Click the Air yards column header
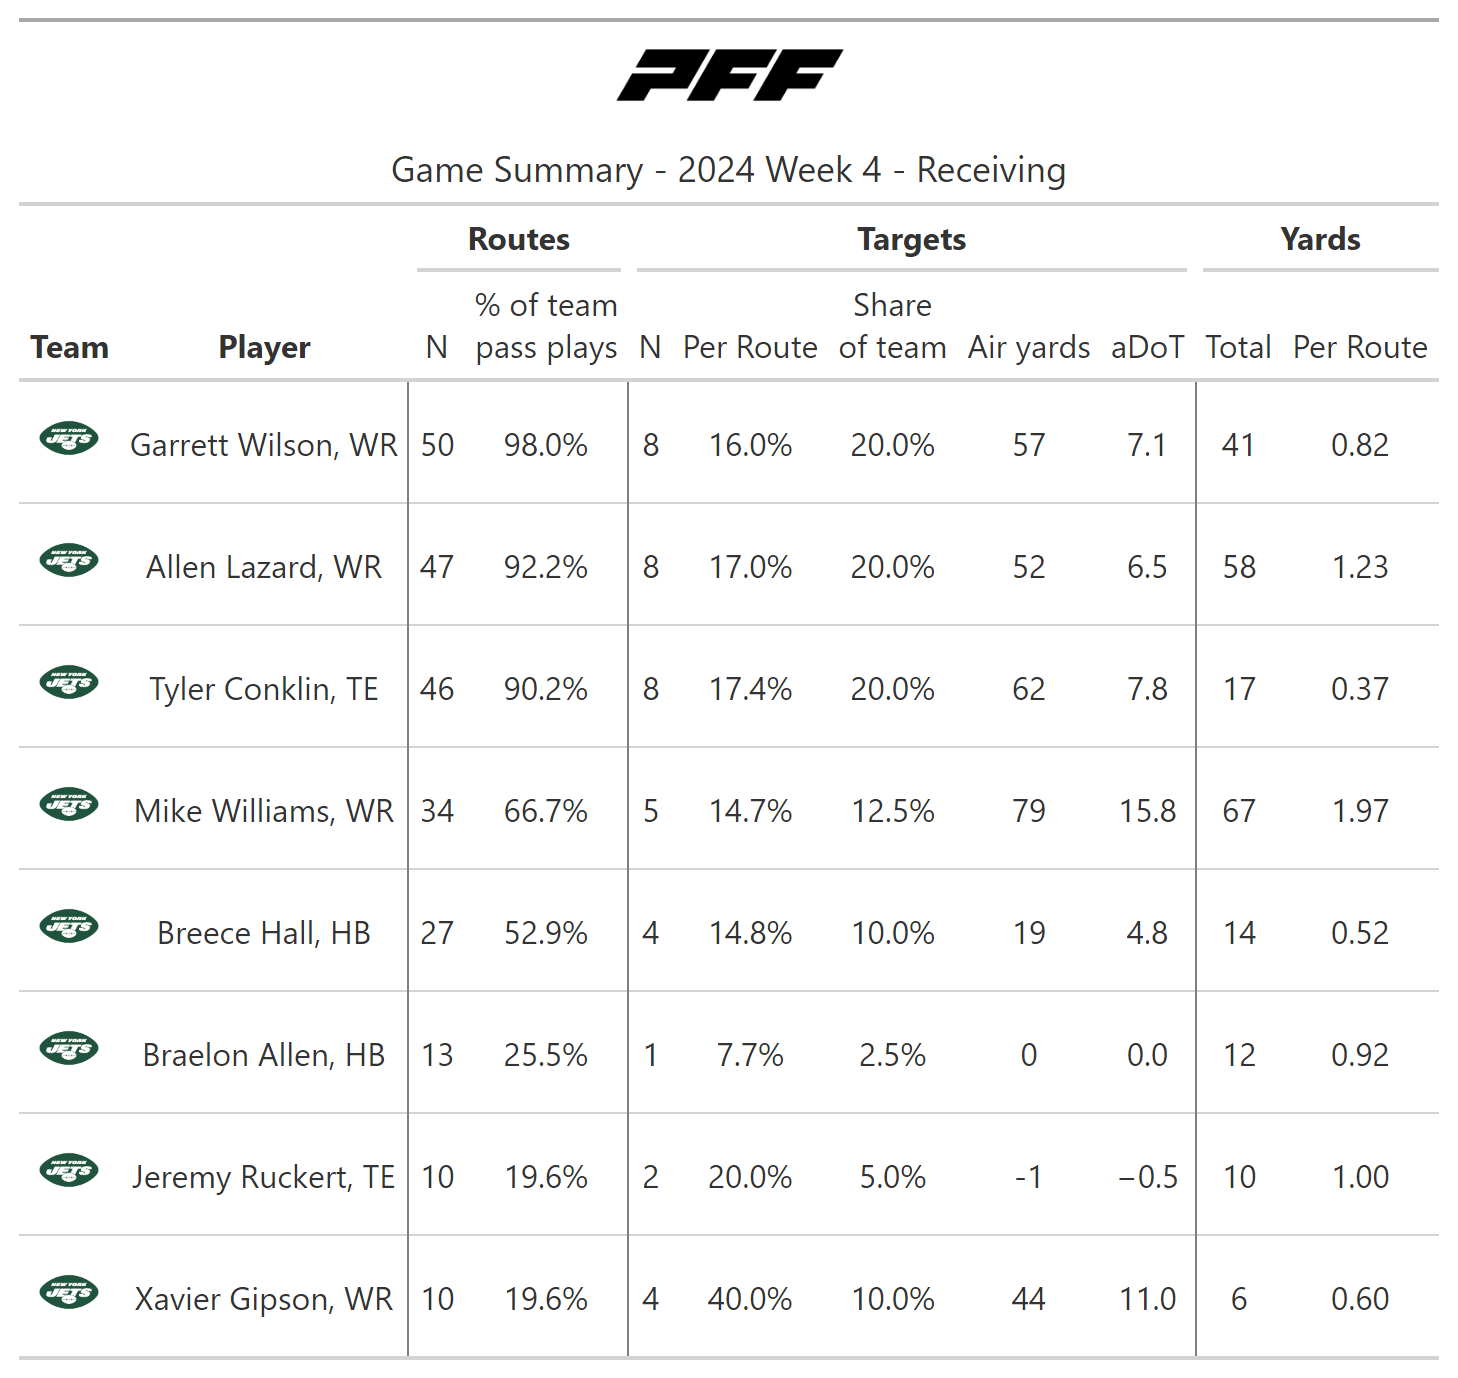 1028,347
